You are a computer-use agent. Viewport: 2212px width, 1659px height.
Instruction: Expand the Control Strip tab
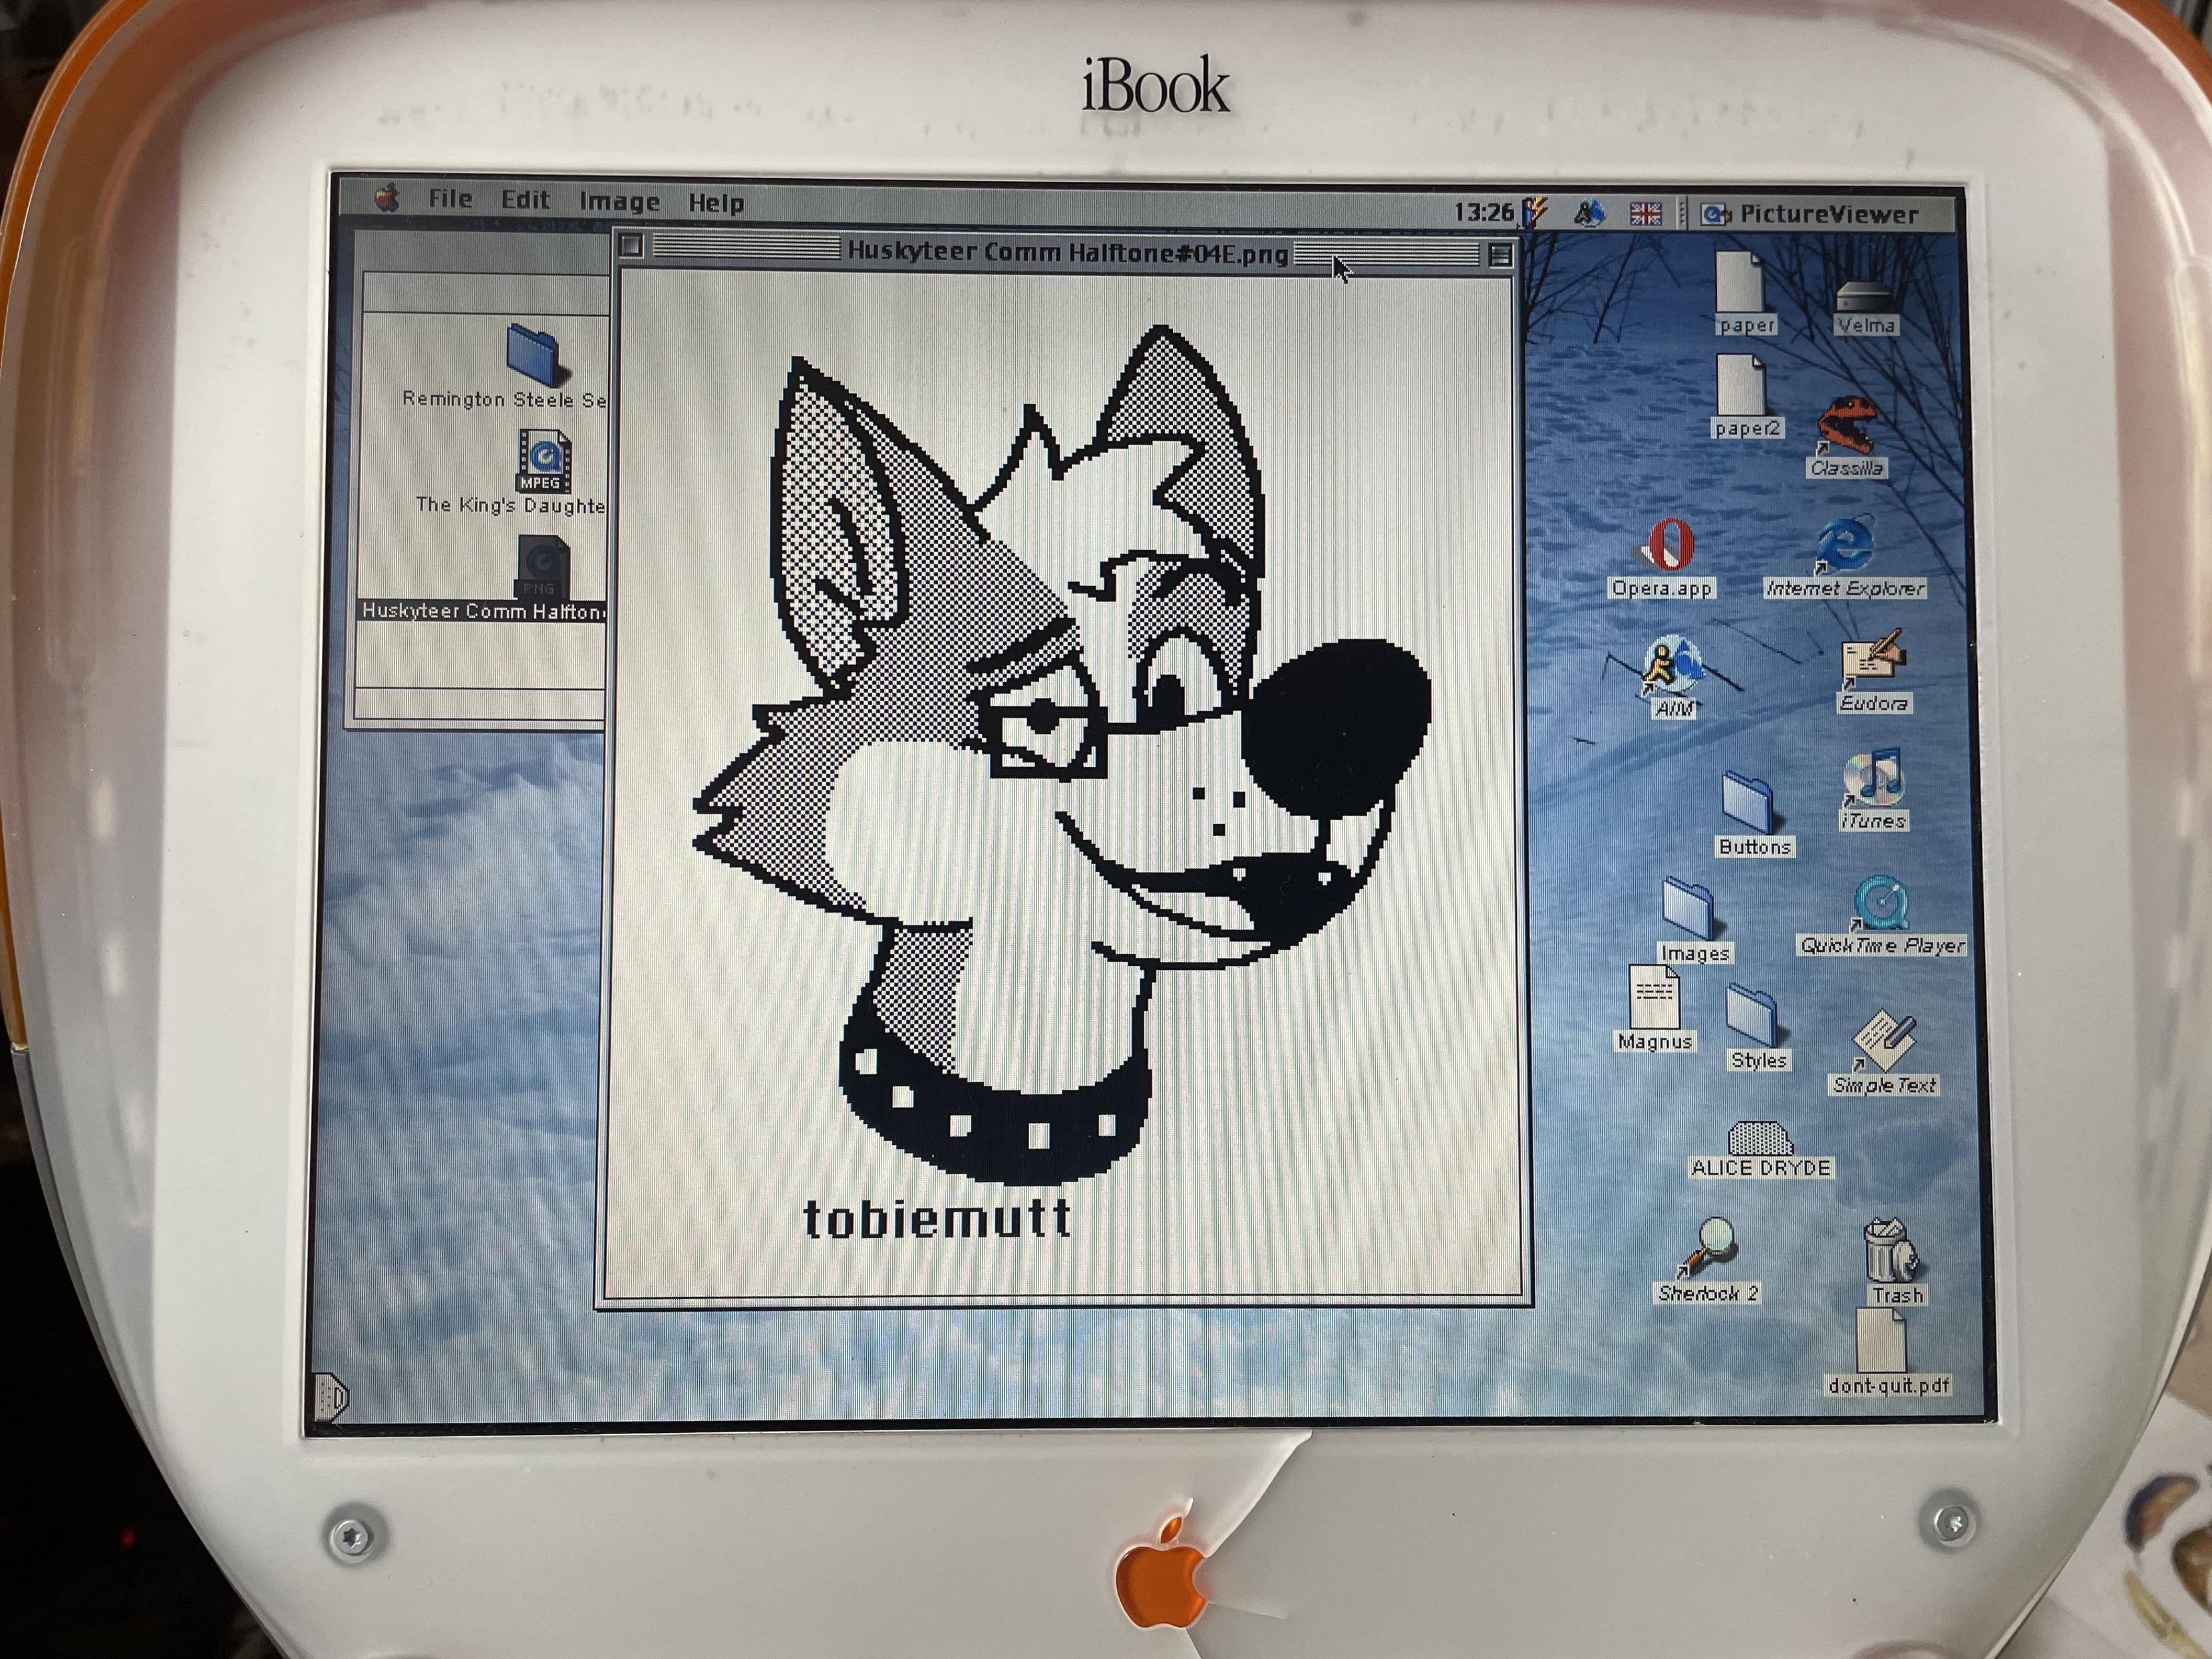pyautogui.click(x=331, y=1396)
